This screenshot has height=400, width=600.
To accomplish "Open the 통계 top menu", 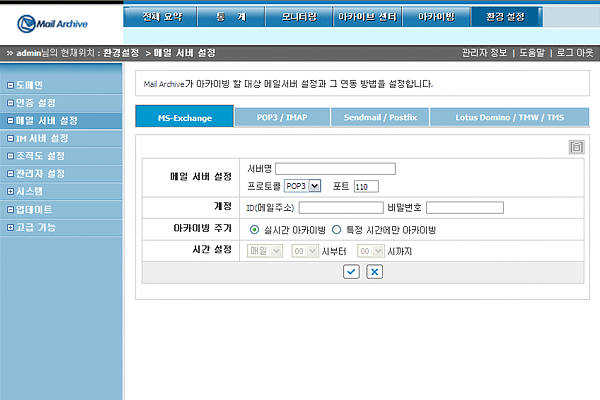I will (231, 16).
